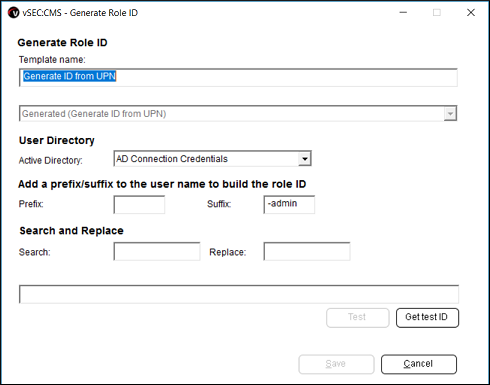
Task: Click the Template name input field
Action: [238, 77]
